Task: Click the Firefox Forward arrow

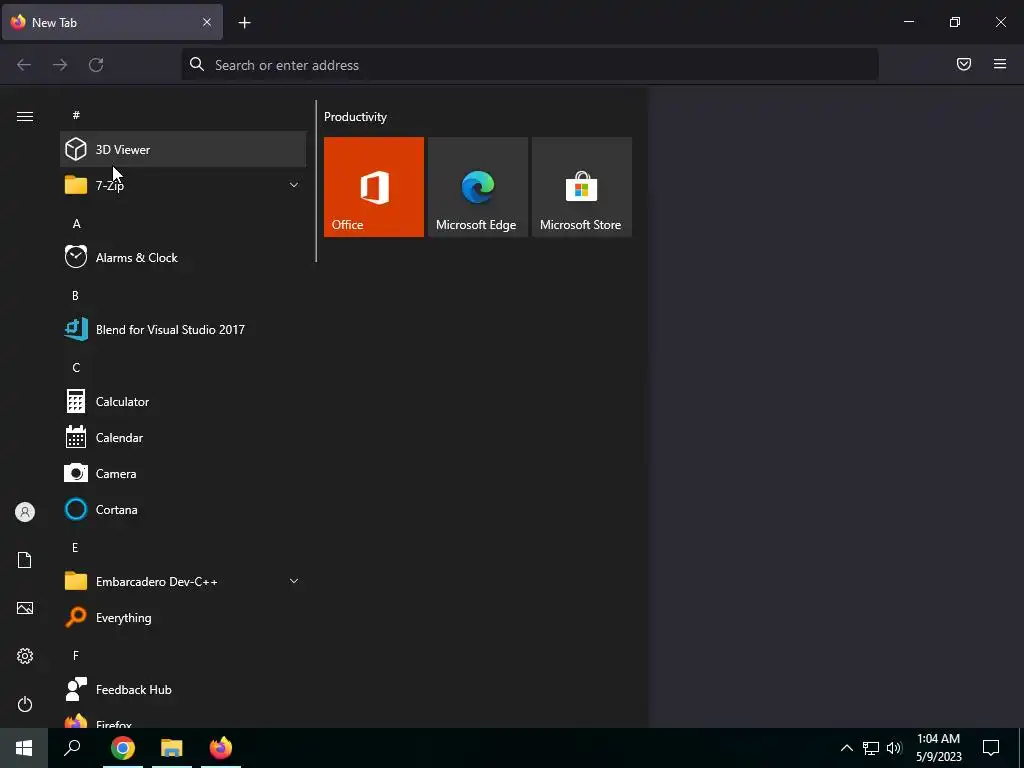Action: (x=60, y=65)
